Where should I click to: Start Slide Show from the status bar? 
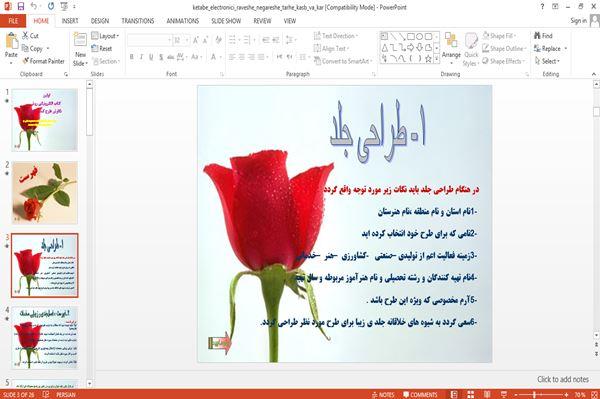[x=504, y=394]
